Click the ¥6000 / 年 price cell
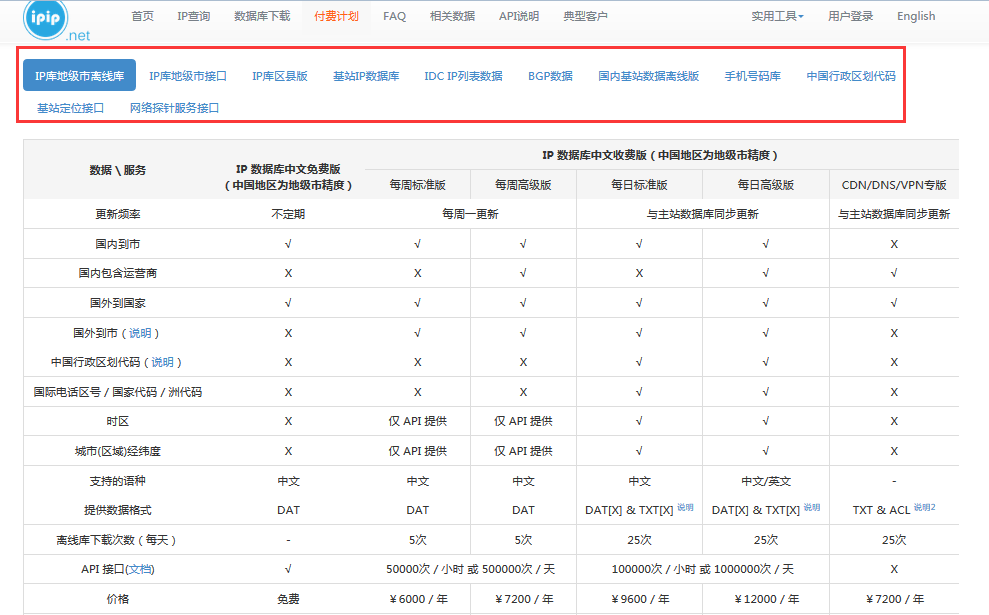Viewport: 989px width, 615px height. point(418,599)
